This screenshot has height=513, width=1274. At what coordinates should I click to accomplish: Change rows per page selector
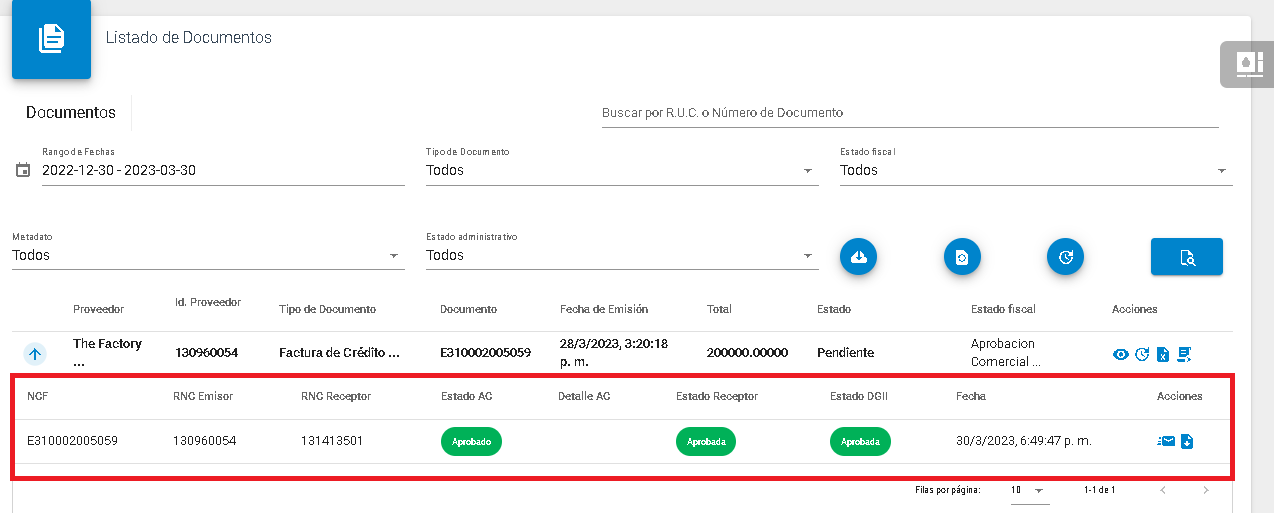pyautogui.click(x=1026, y=491)
